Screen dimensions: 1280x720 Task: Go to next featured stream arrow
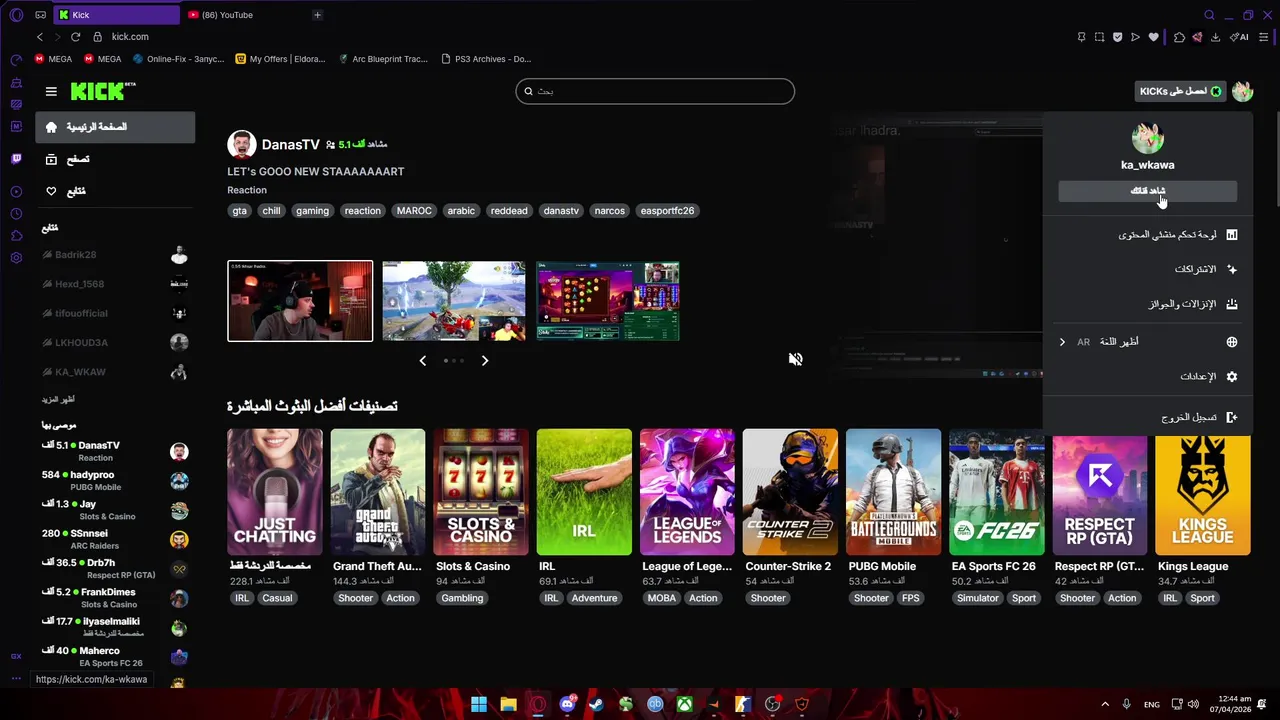(485, 360)
